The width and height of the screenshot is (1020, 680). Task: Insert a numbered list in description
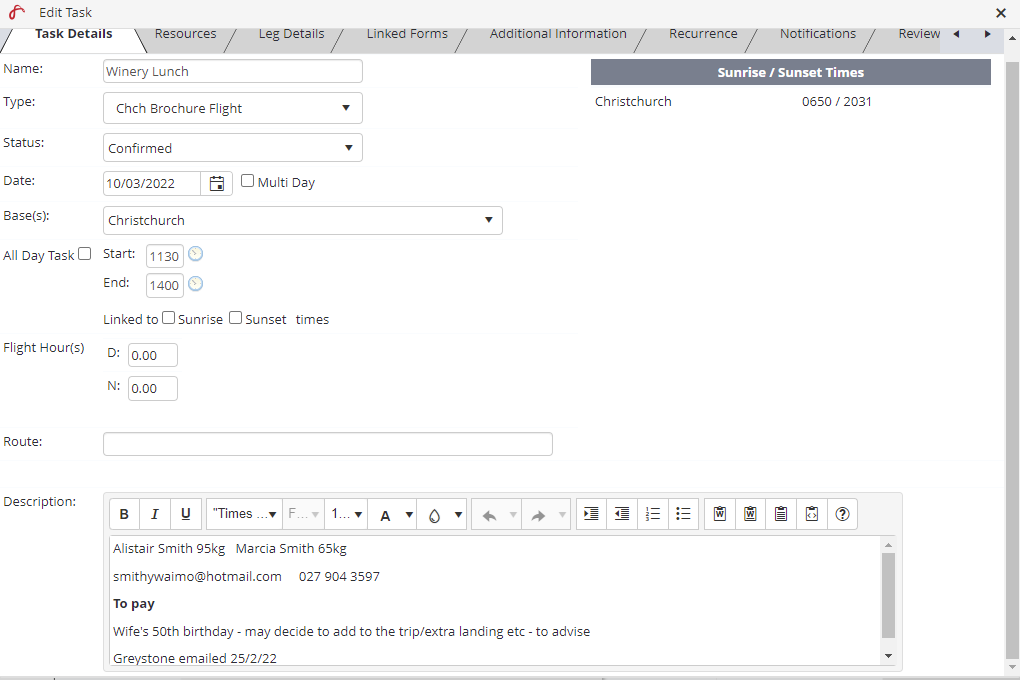(653, 514)
